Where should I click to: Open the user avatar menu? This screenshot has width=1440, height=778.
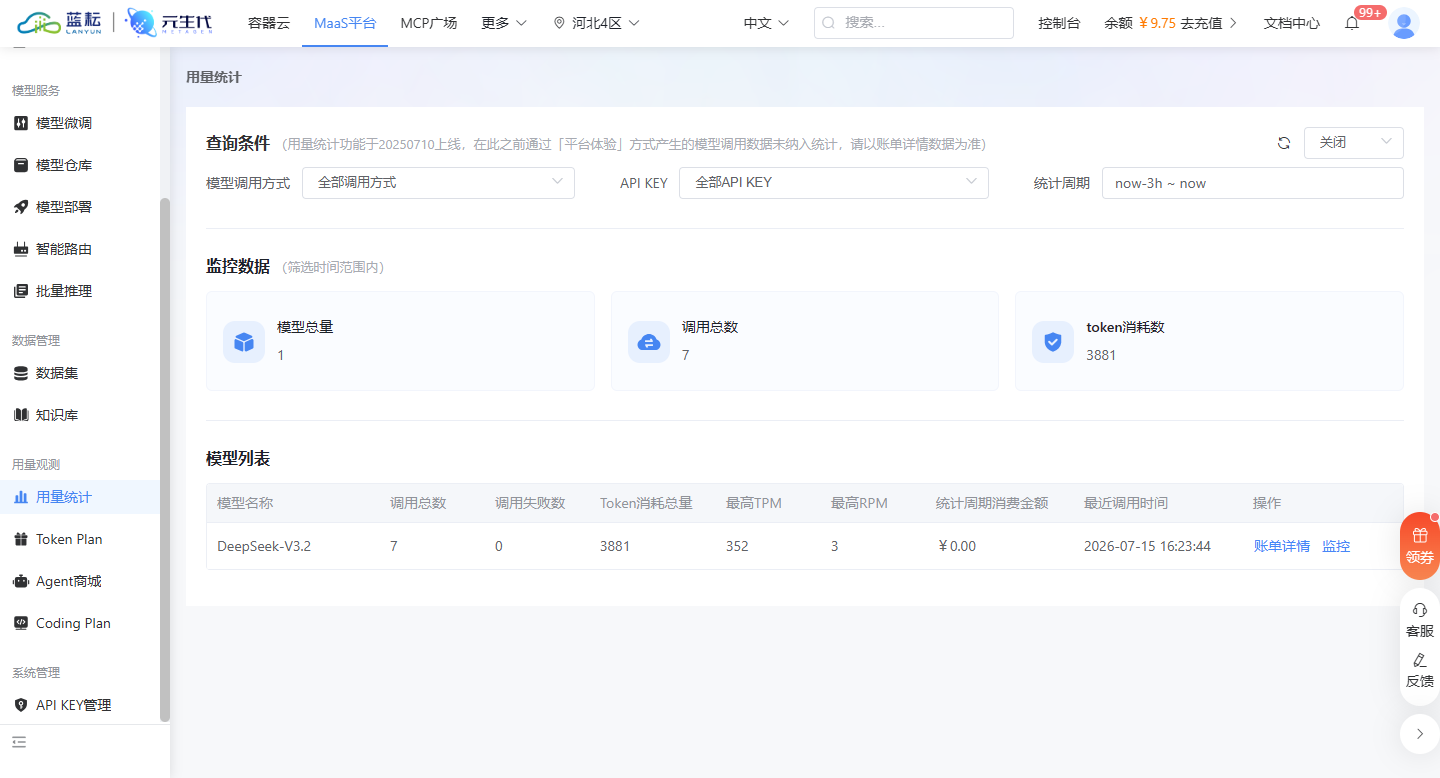pos(1404,23)
